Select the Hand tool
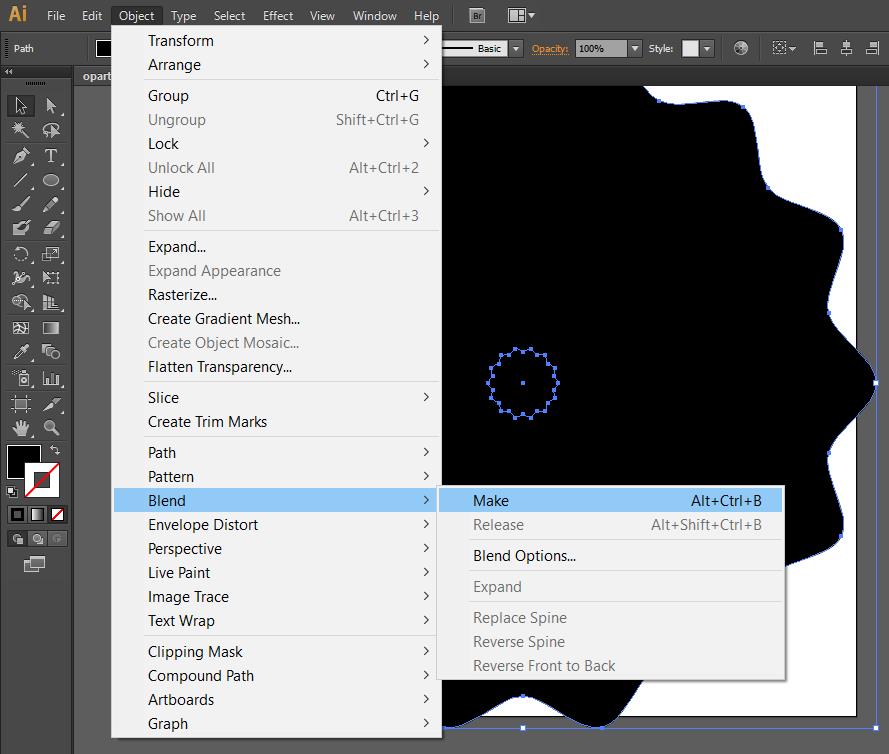This screenshot has width=889, height=754. (20, 428)
